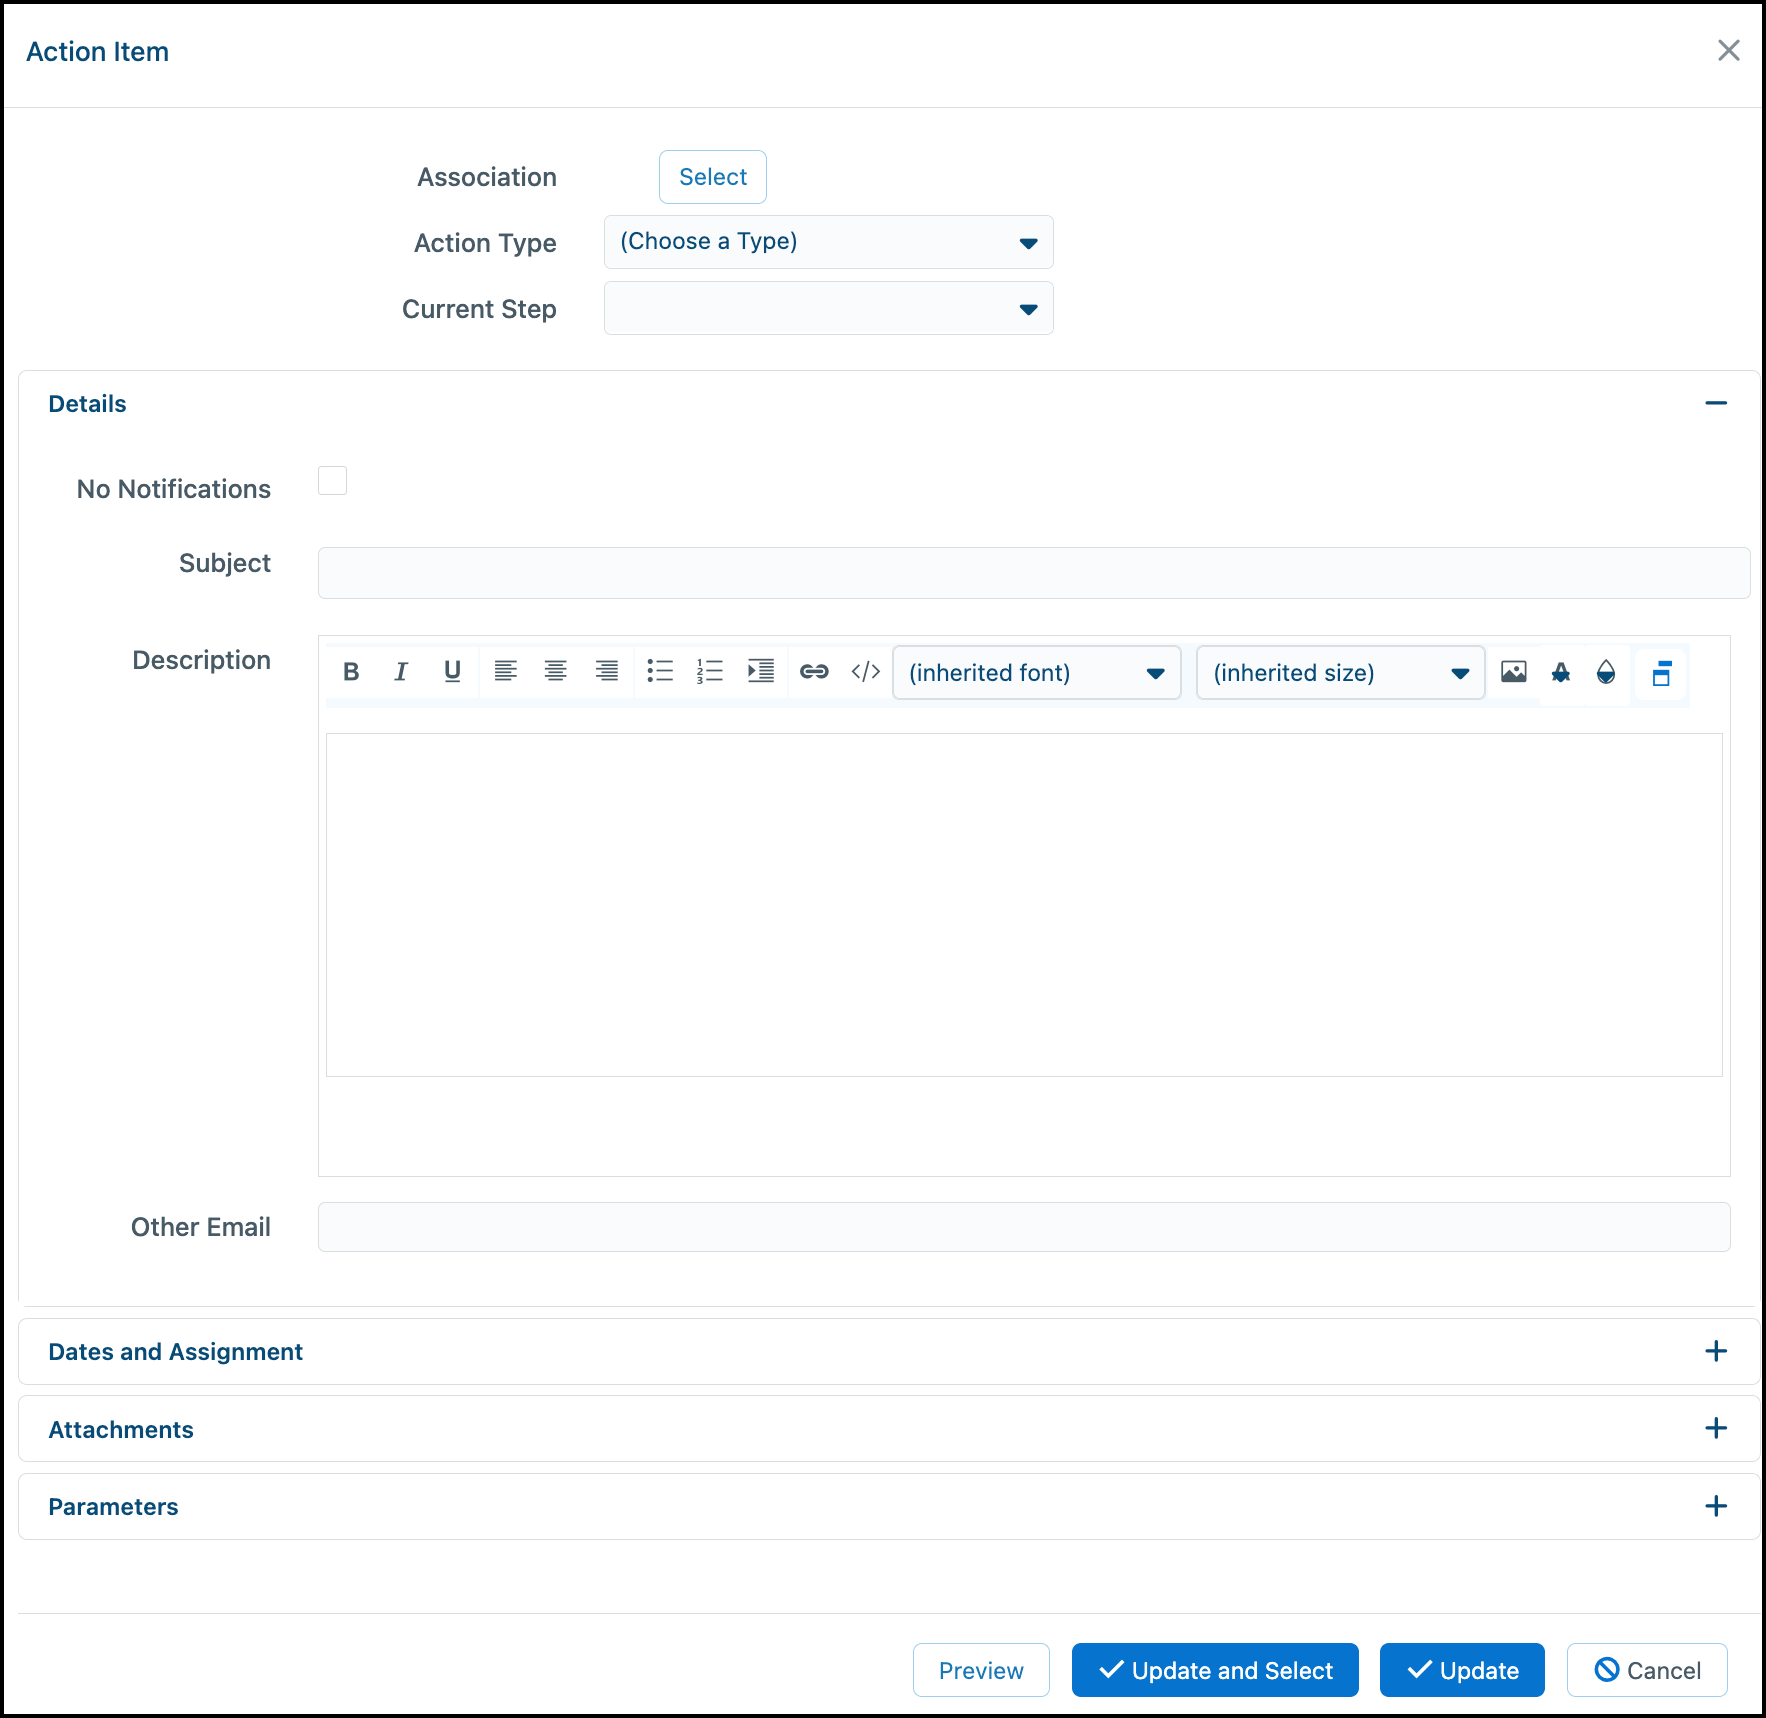This screenshot has height=1718, width=1766.
Task: Collapse the Details section
Action: [1716, 403]
